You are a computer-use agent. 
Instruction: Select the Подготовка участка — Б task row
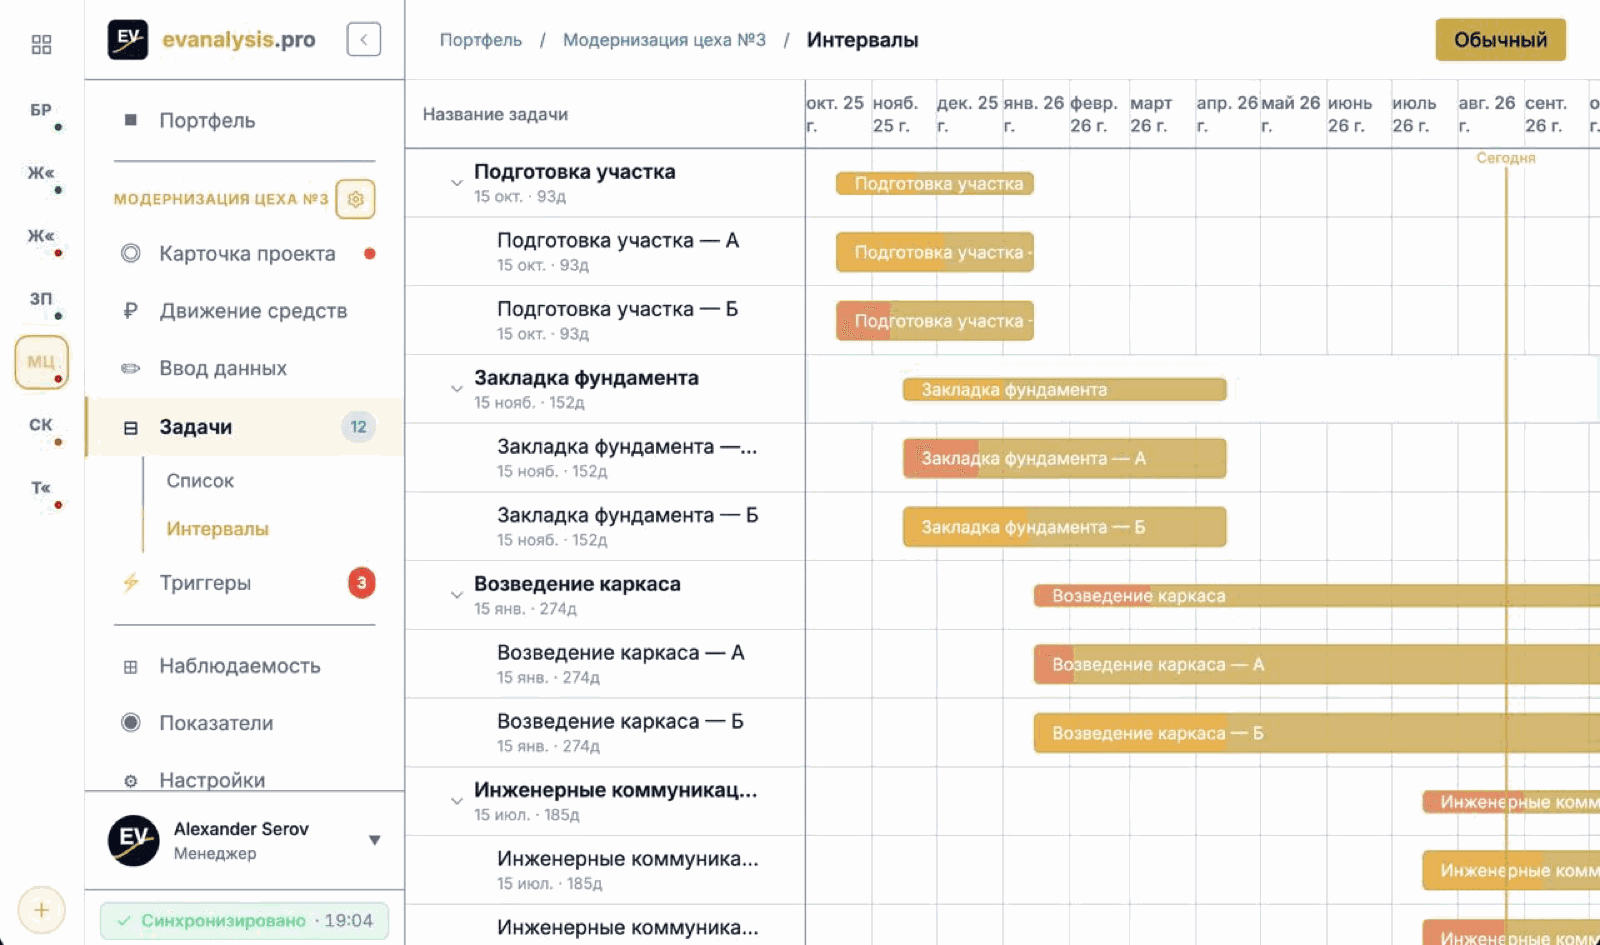(x=605, y=321)
